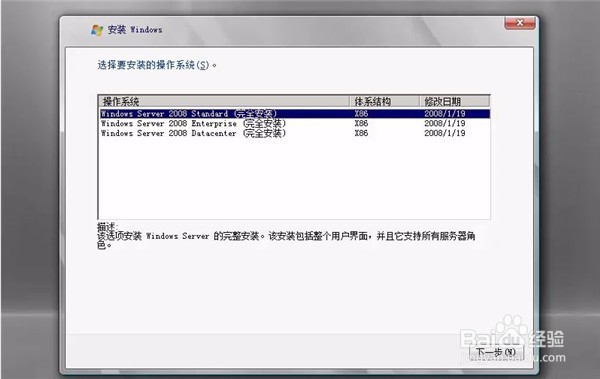Close the 安装 Windows dialog

click(x=520, y=23)
